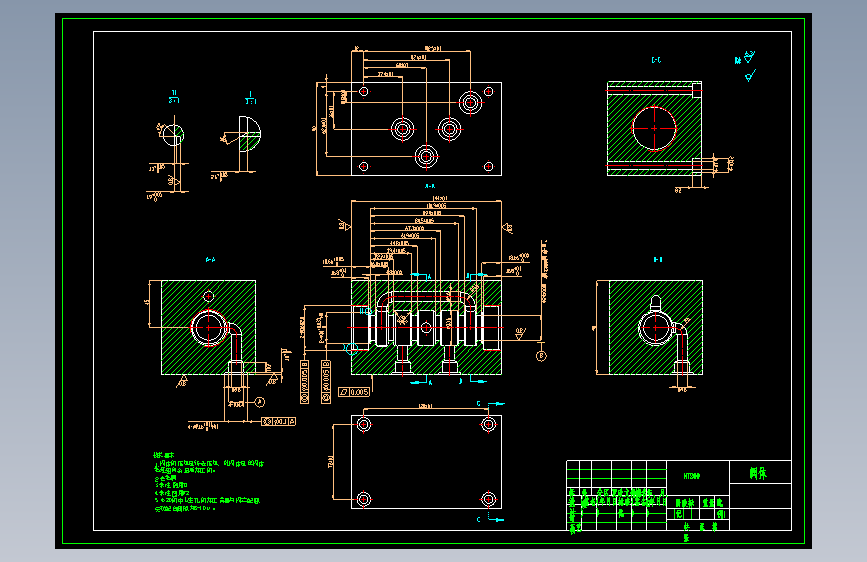867x562 pixels.
Task: Click the bottom-left small hole in top view
Action: click(364, 166)
